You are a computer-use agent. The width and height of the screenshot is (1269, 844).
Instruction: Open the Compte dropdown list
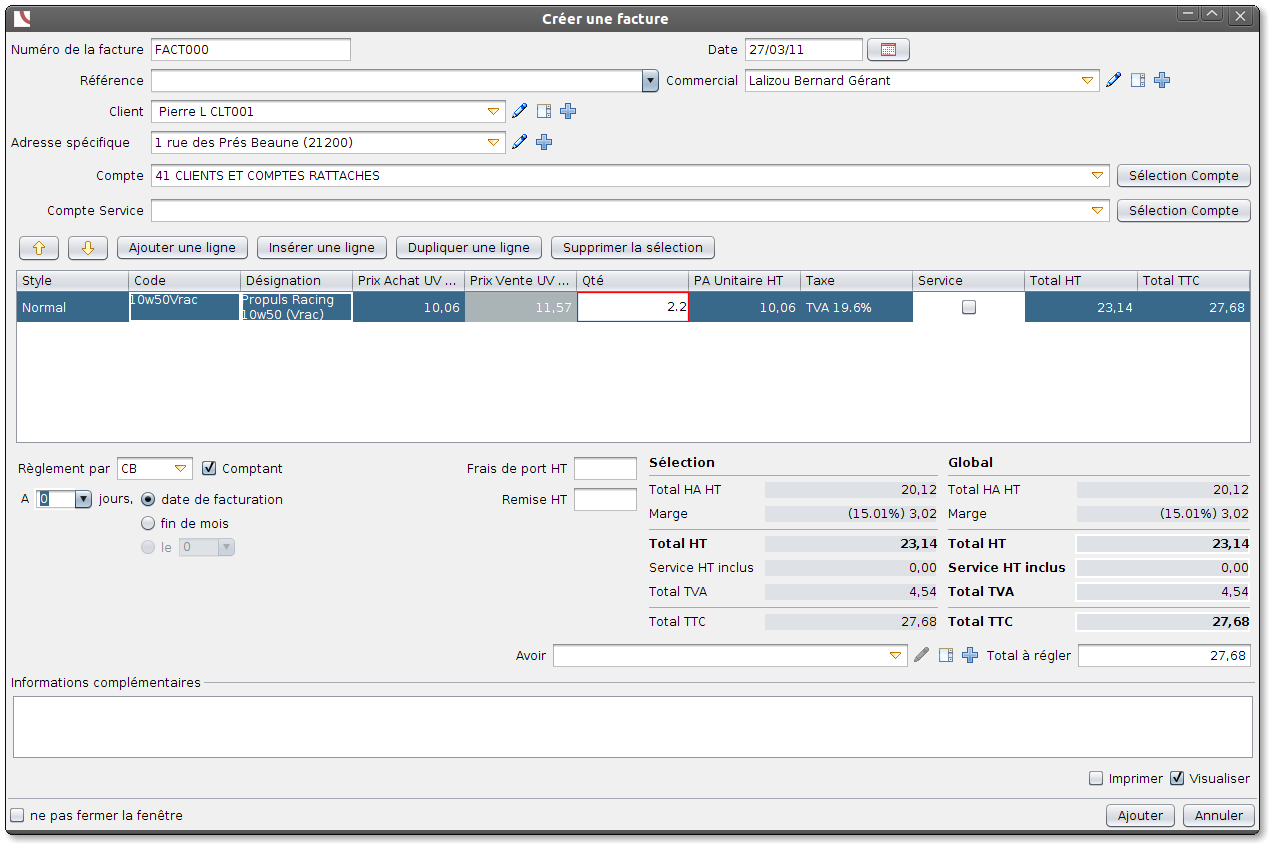click(1098, 176)
